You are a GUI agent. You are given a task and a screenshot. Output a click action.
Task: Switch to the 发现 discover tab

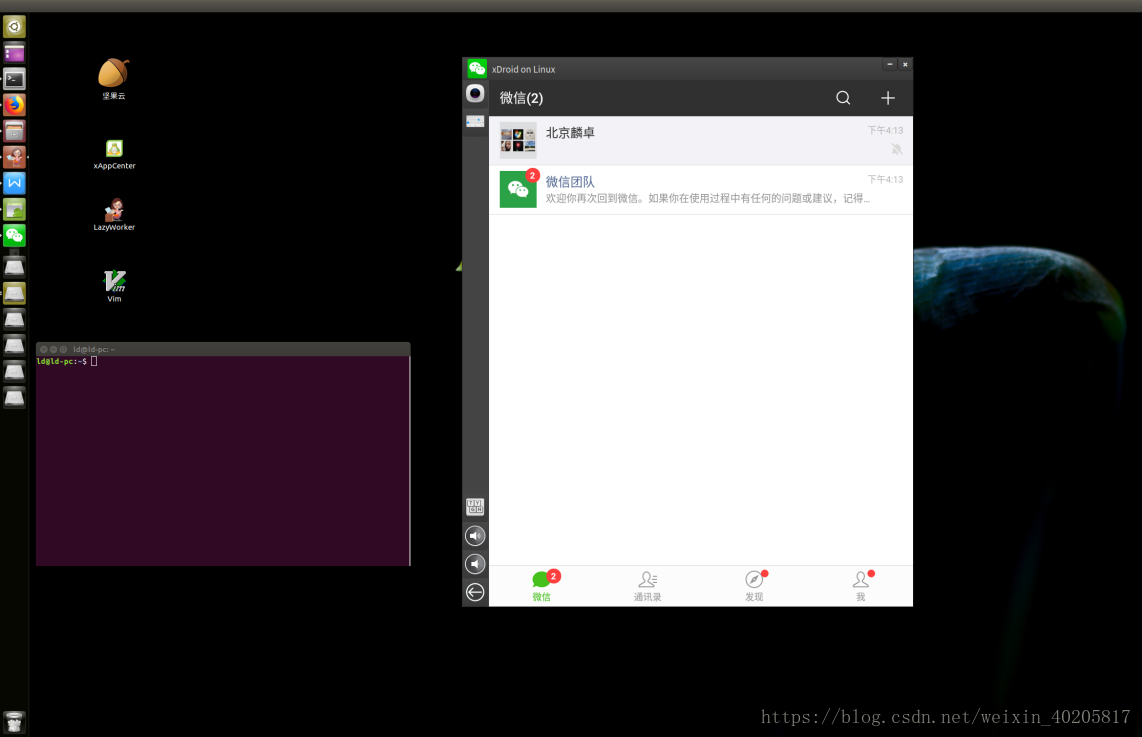coord(755,586)
